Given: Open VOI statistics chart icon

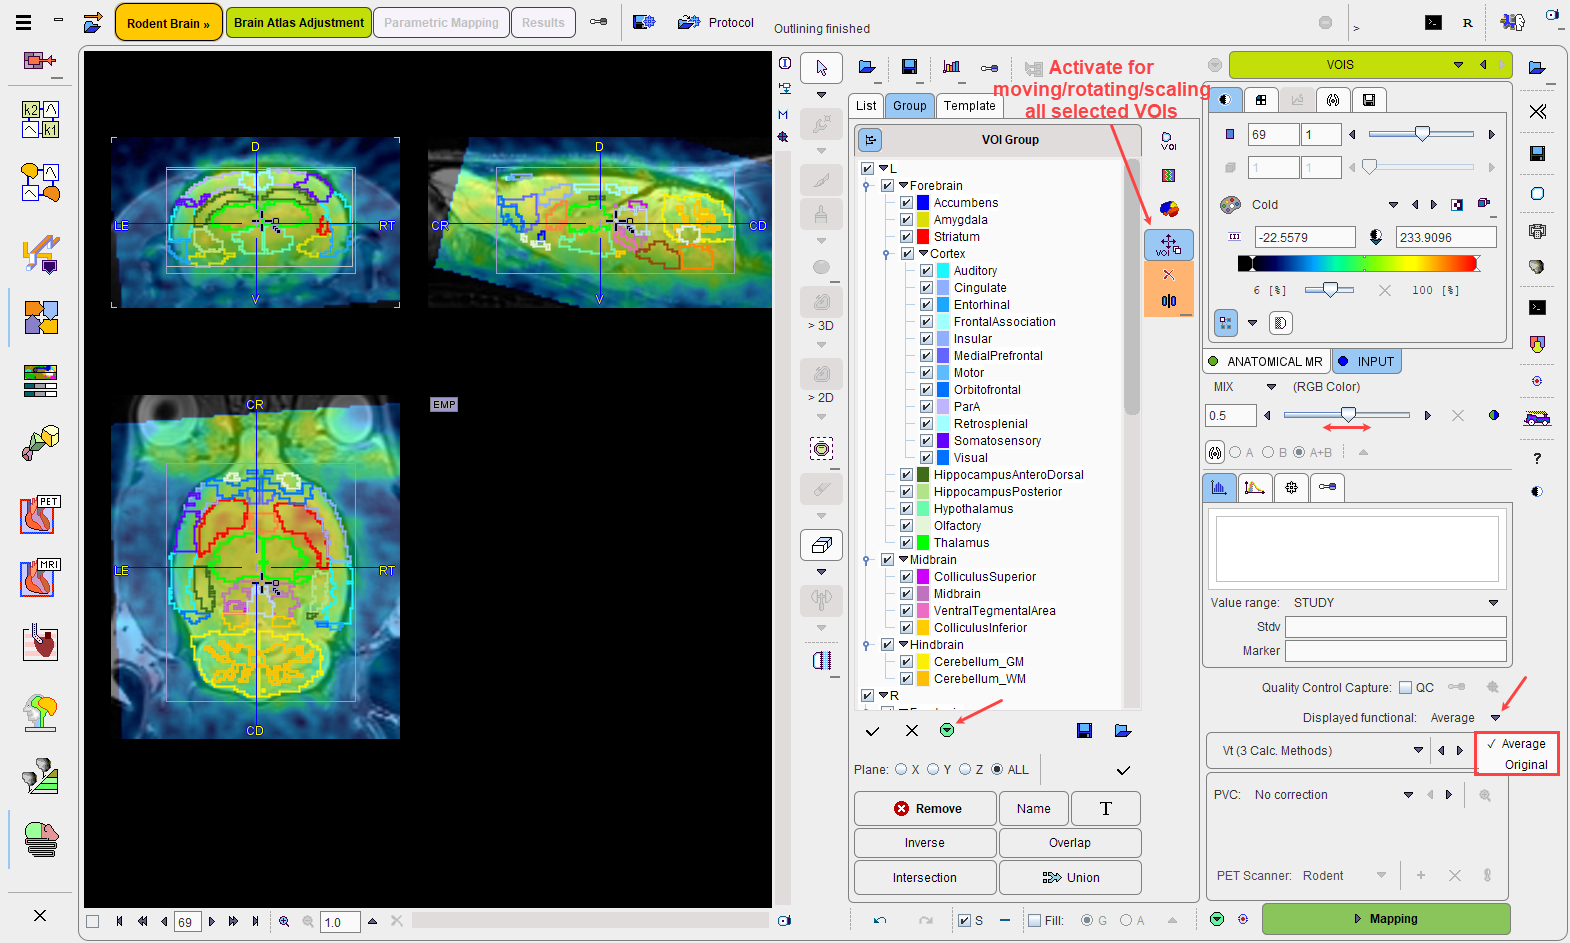Looking at the screenshot, I should point(951,67).
